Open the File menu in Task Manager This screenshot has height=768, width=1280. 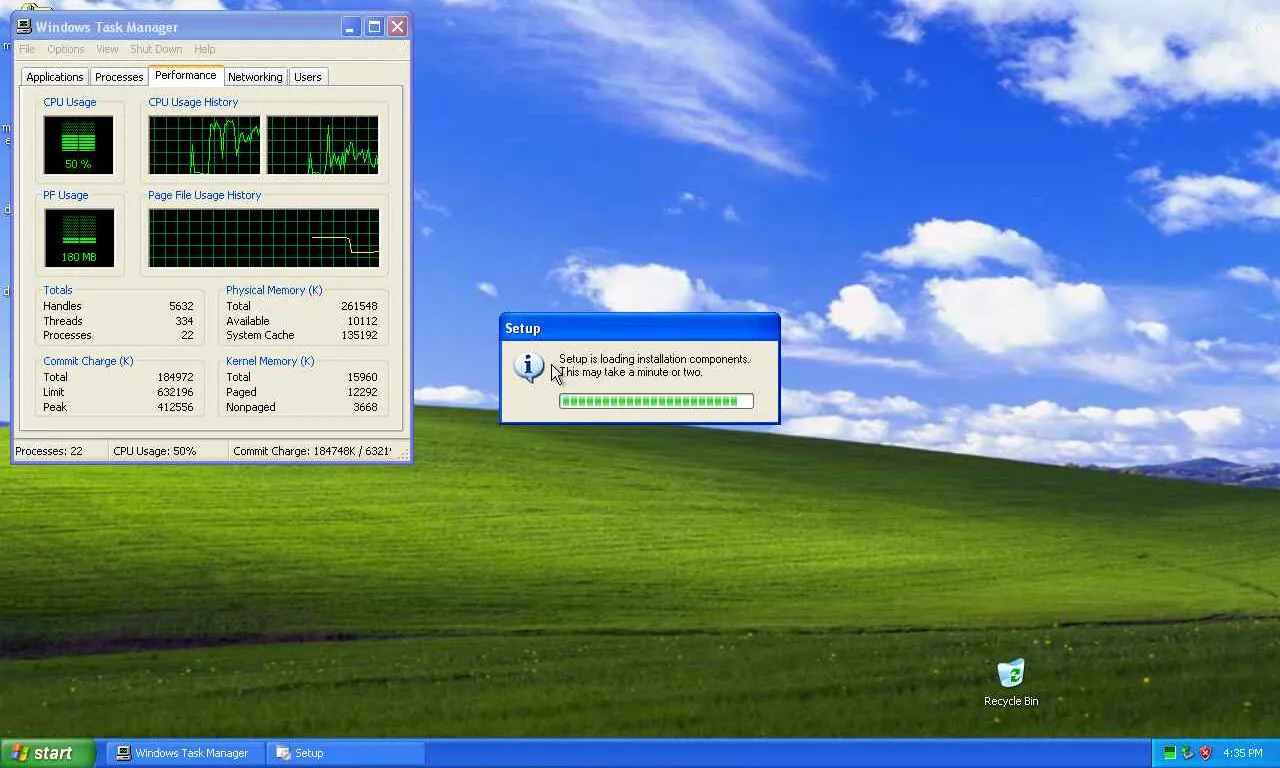[27, 49]
